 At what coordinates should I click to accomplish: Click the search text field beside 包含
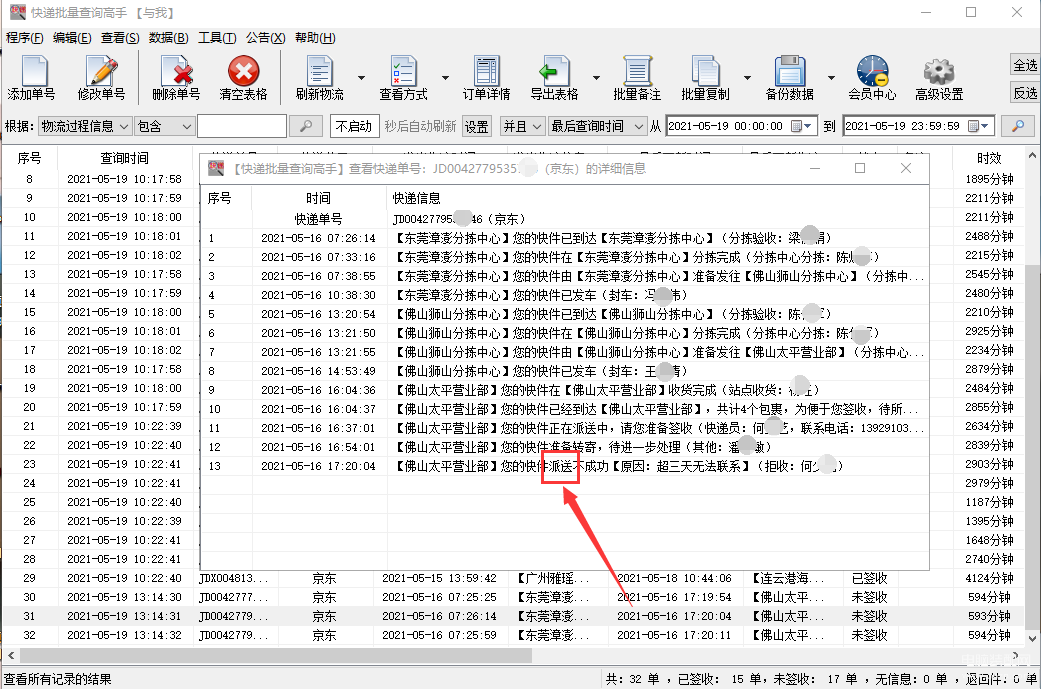(241, 126)
